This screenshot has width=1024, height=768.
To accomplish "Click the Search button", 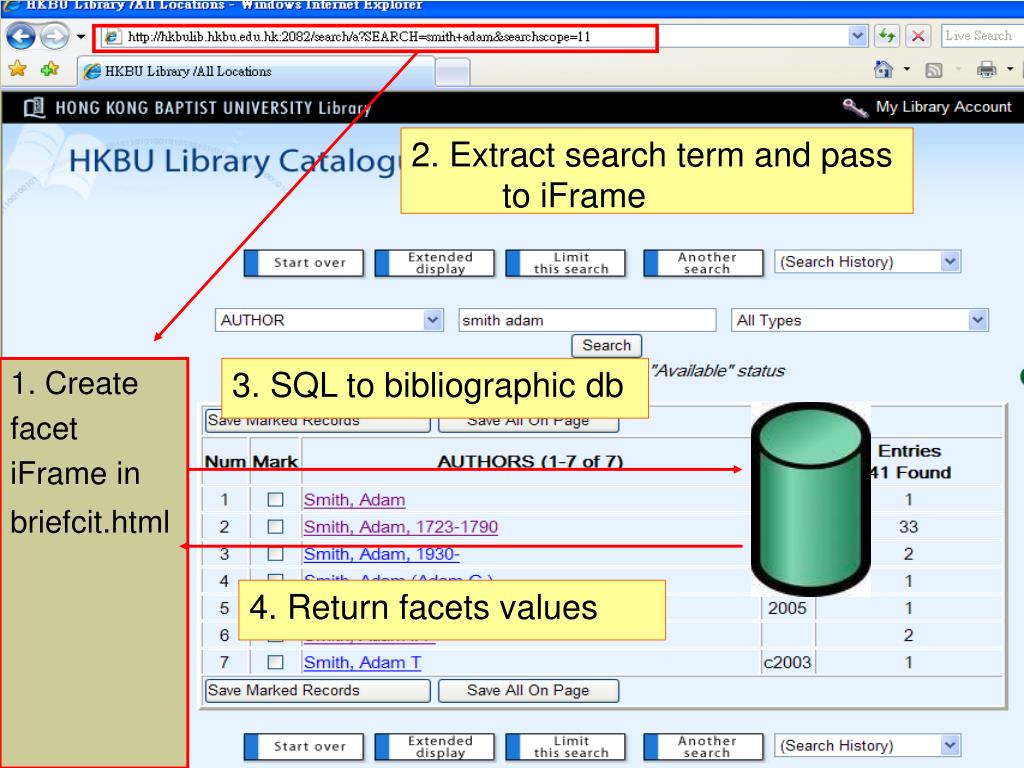I will tap(607, 345).
